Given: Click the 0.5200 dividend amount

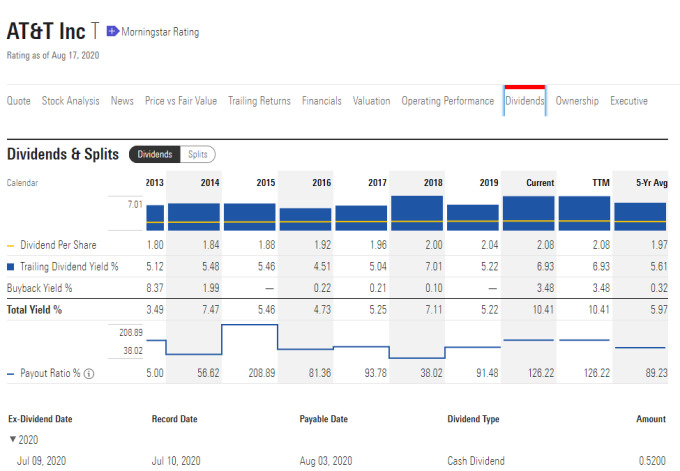Looking at the screenshot, I should click(x=652, y=461).
